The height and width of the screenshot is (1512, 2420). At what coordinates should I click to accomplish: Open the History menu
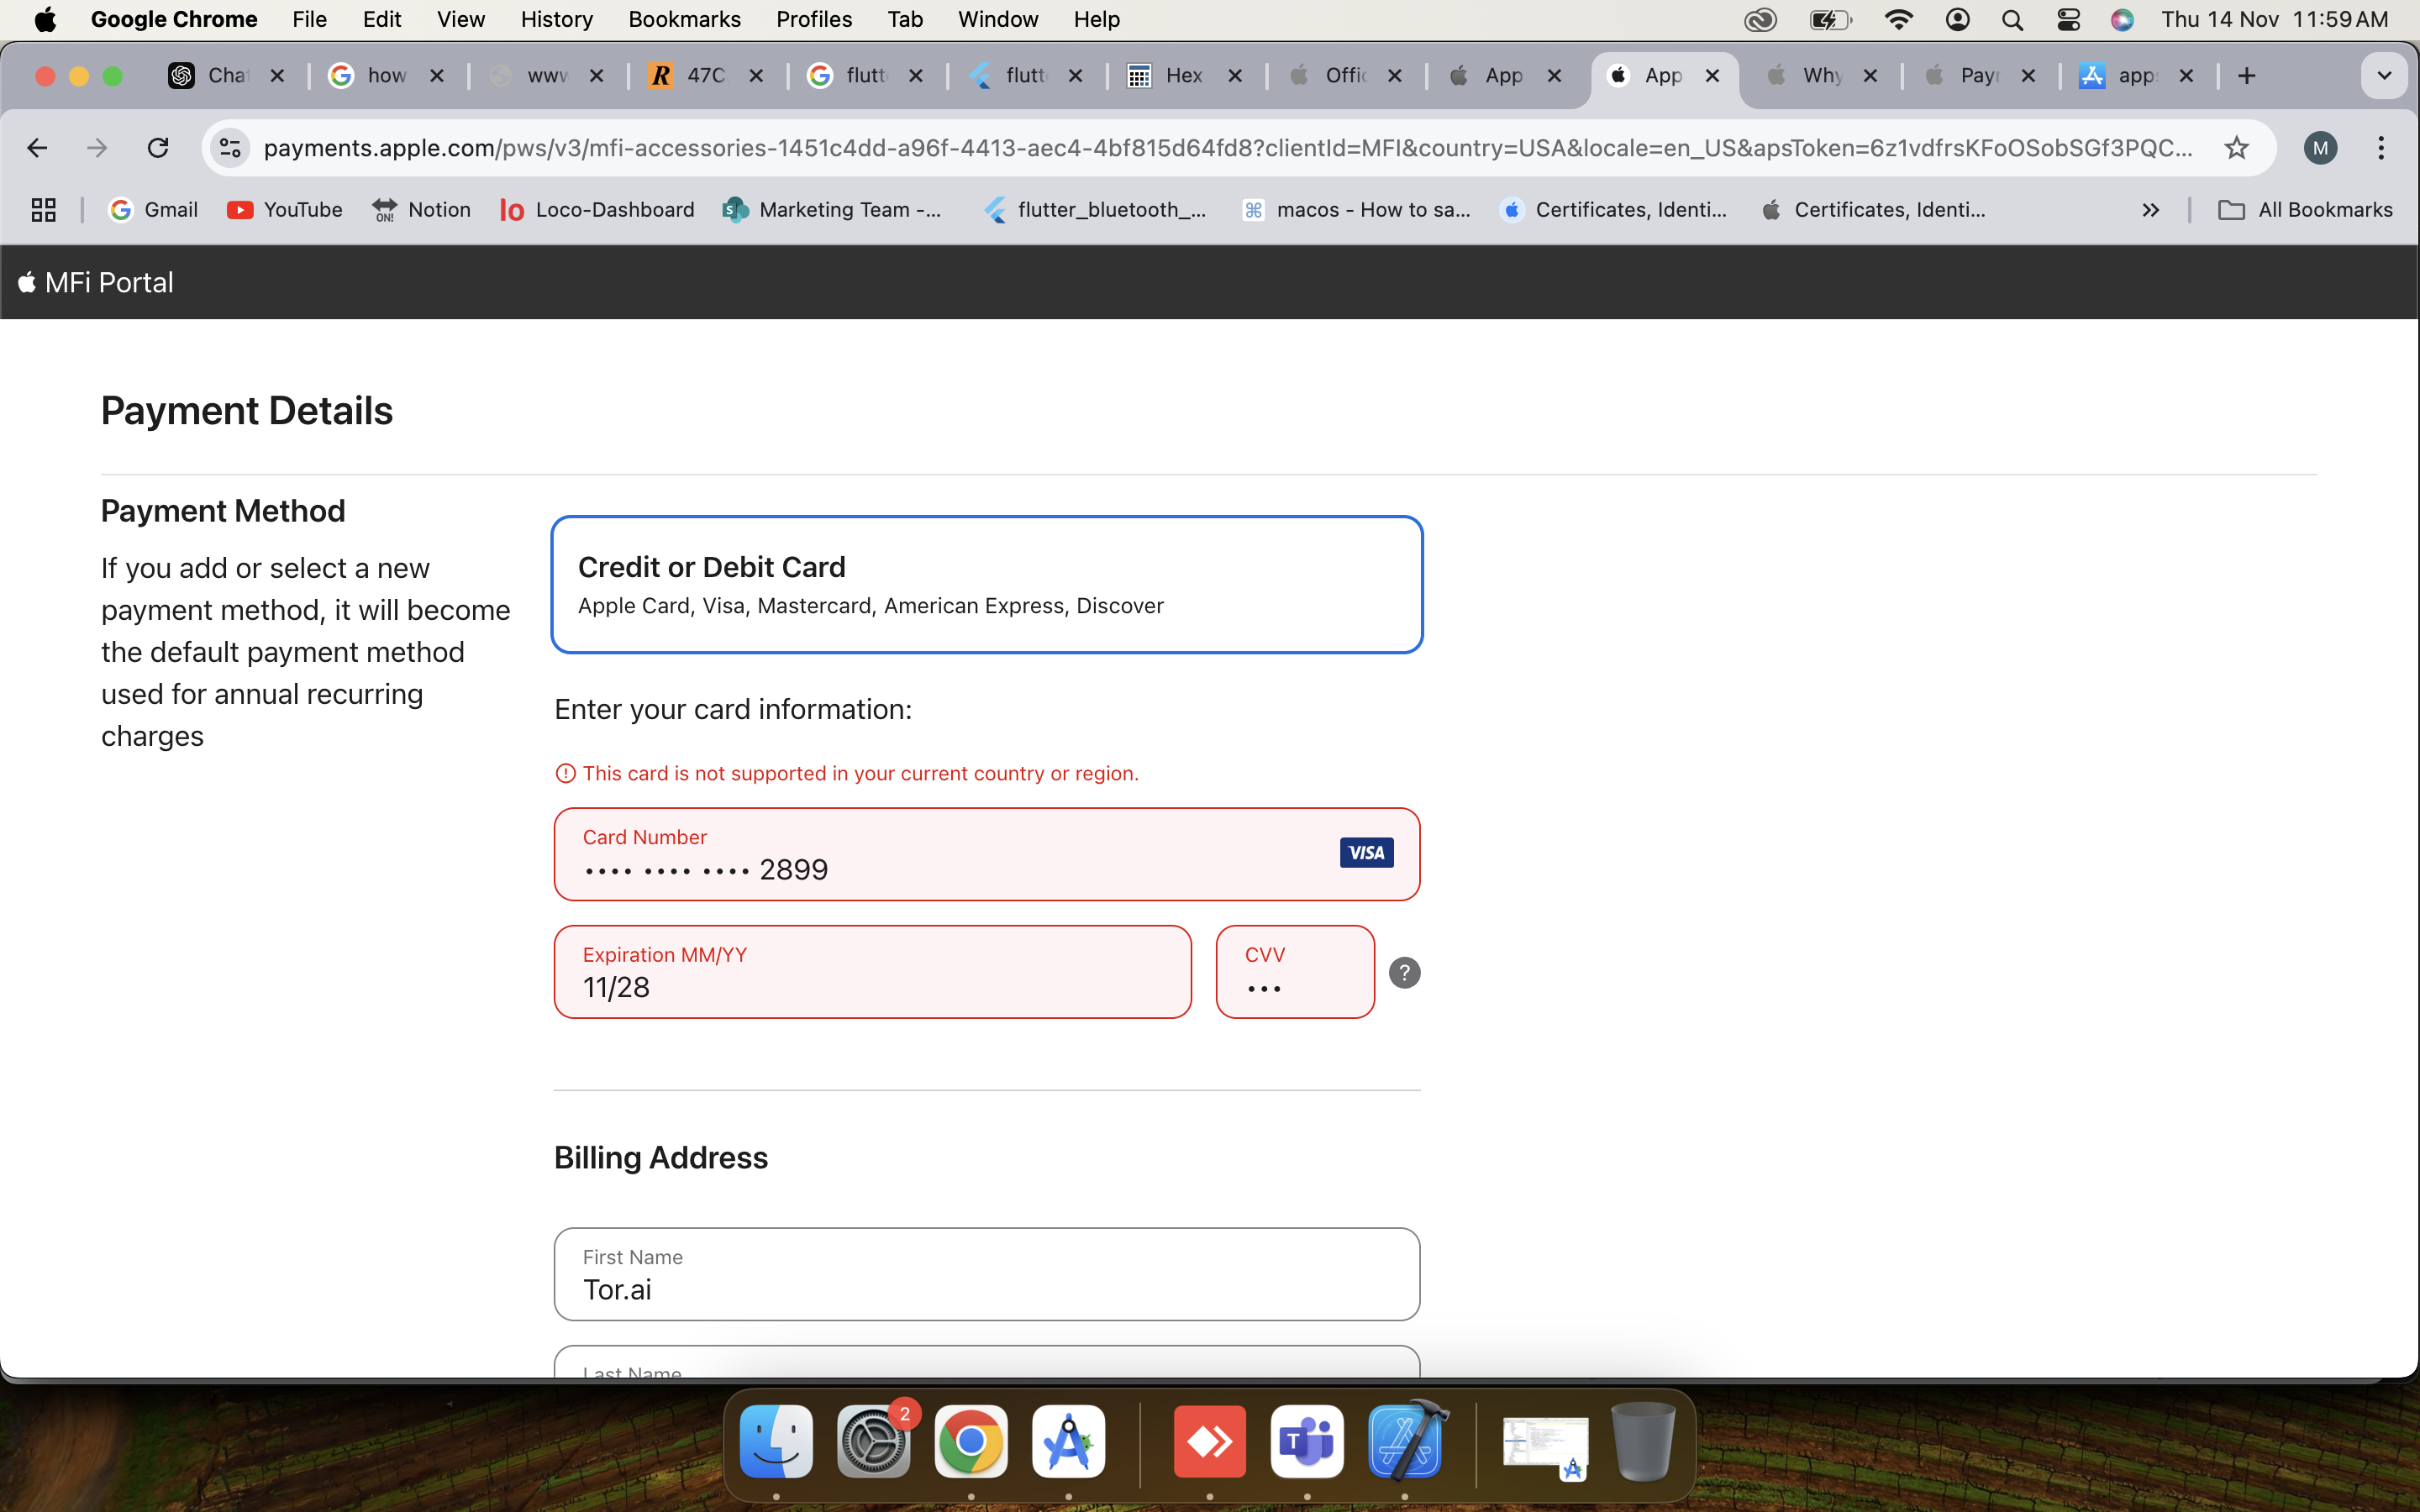(x=556, y=19)
